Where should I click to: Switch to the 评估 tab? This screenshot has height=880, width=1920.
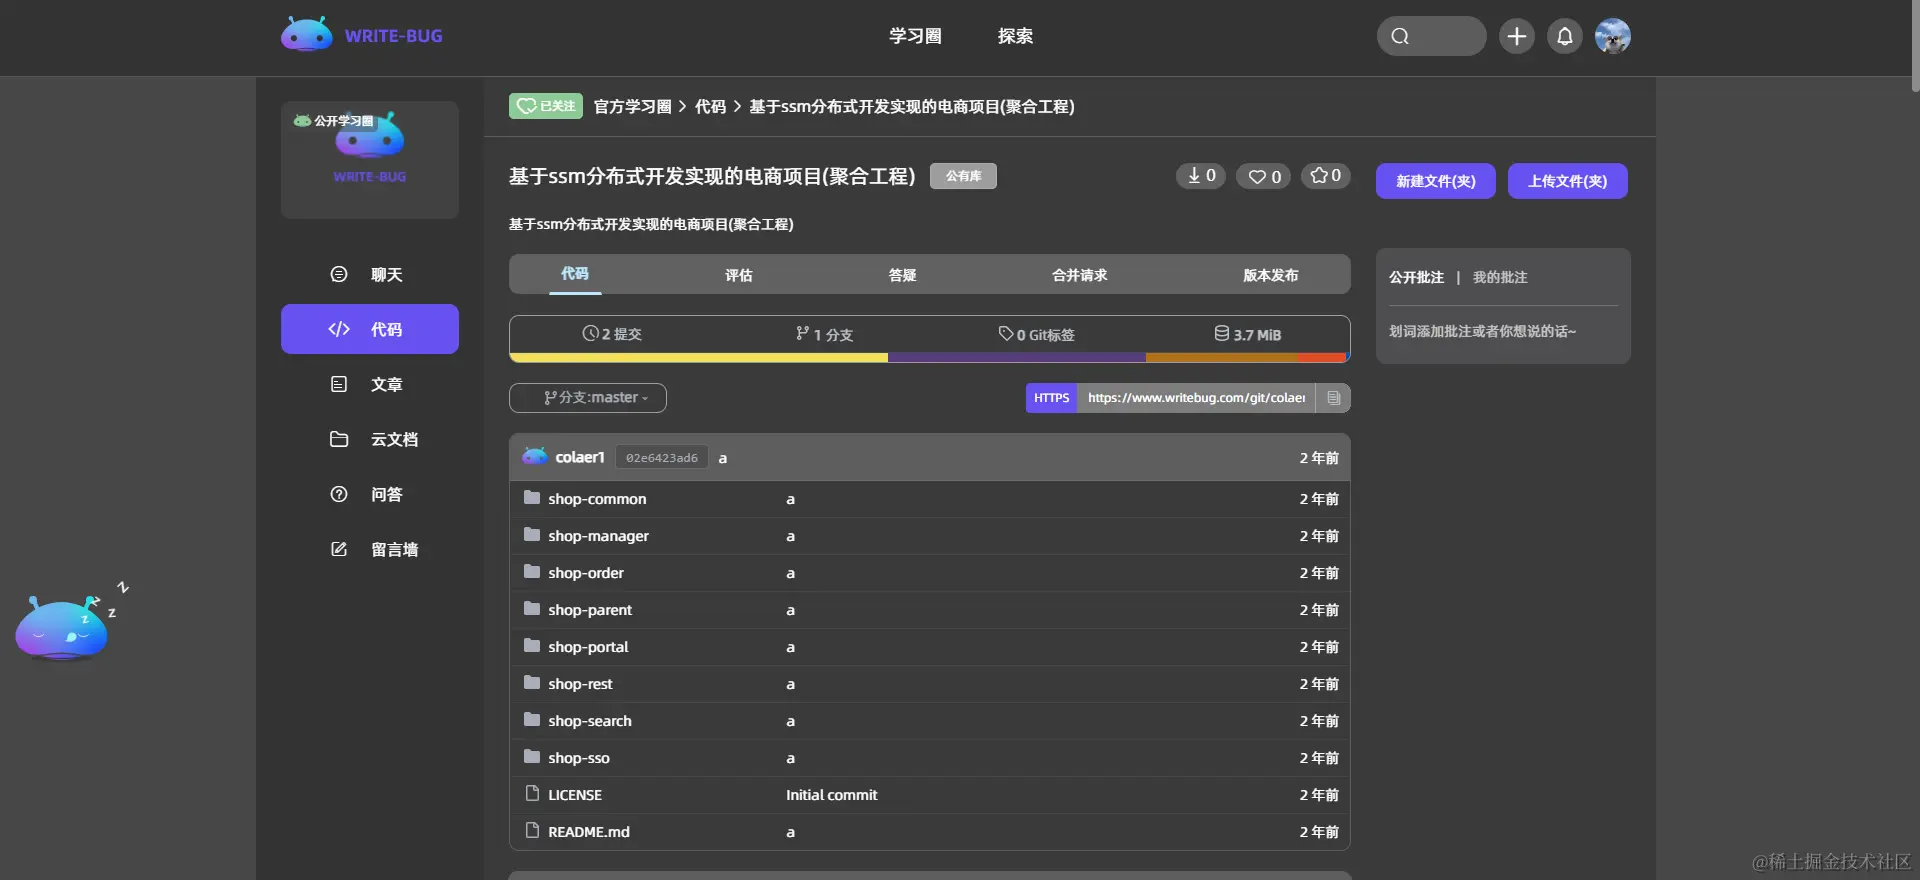[739, 275]
